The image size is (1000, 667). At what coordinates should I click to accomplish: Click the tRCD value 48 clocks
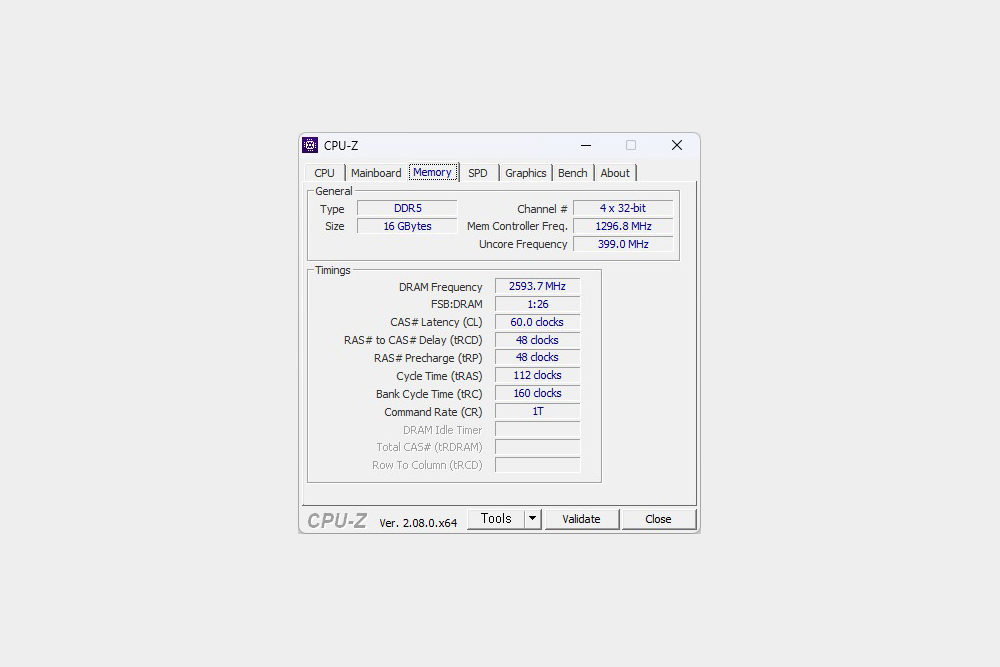[537, 340]
